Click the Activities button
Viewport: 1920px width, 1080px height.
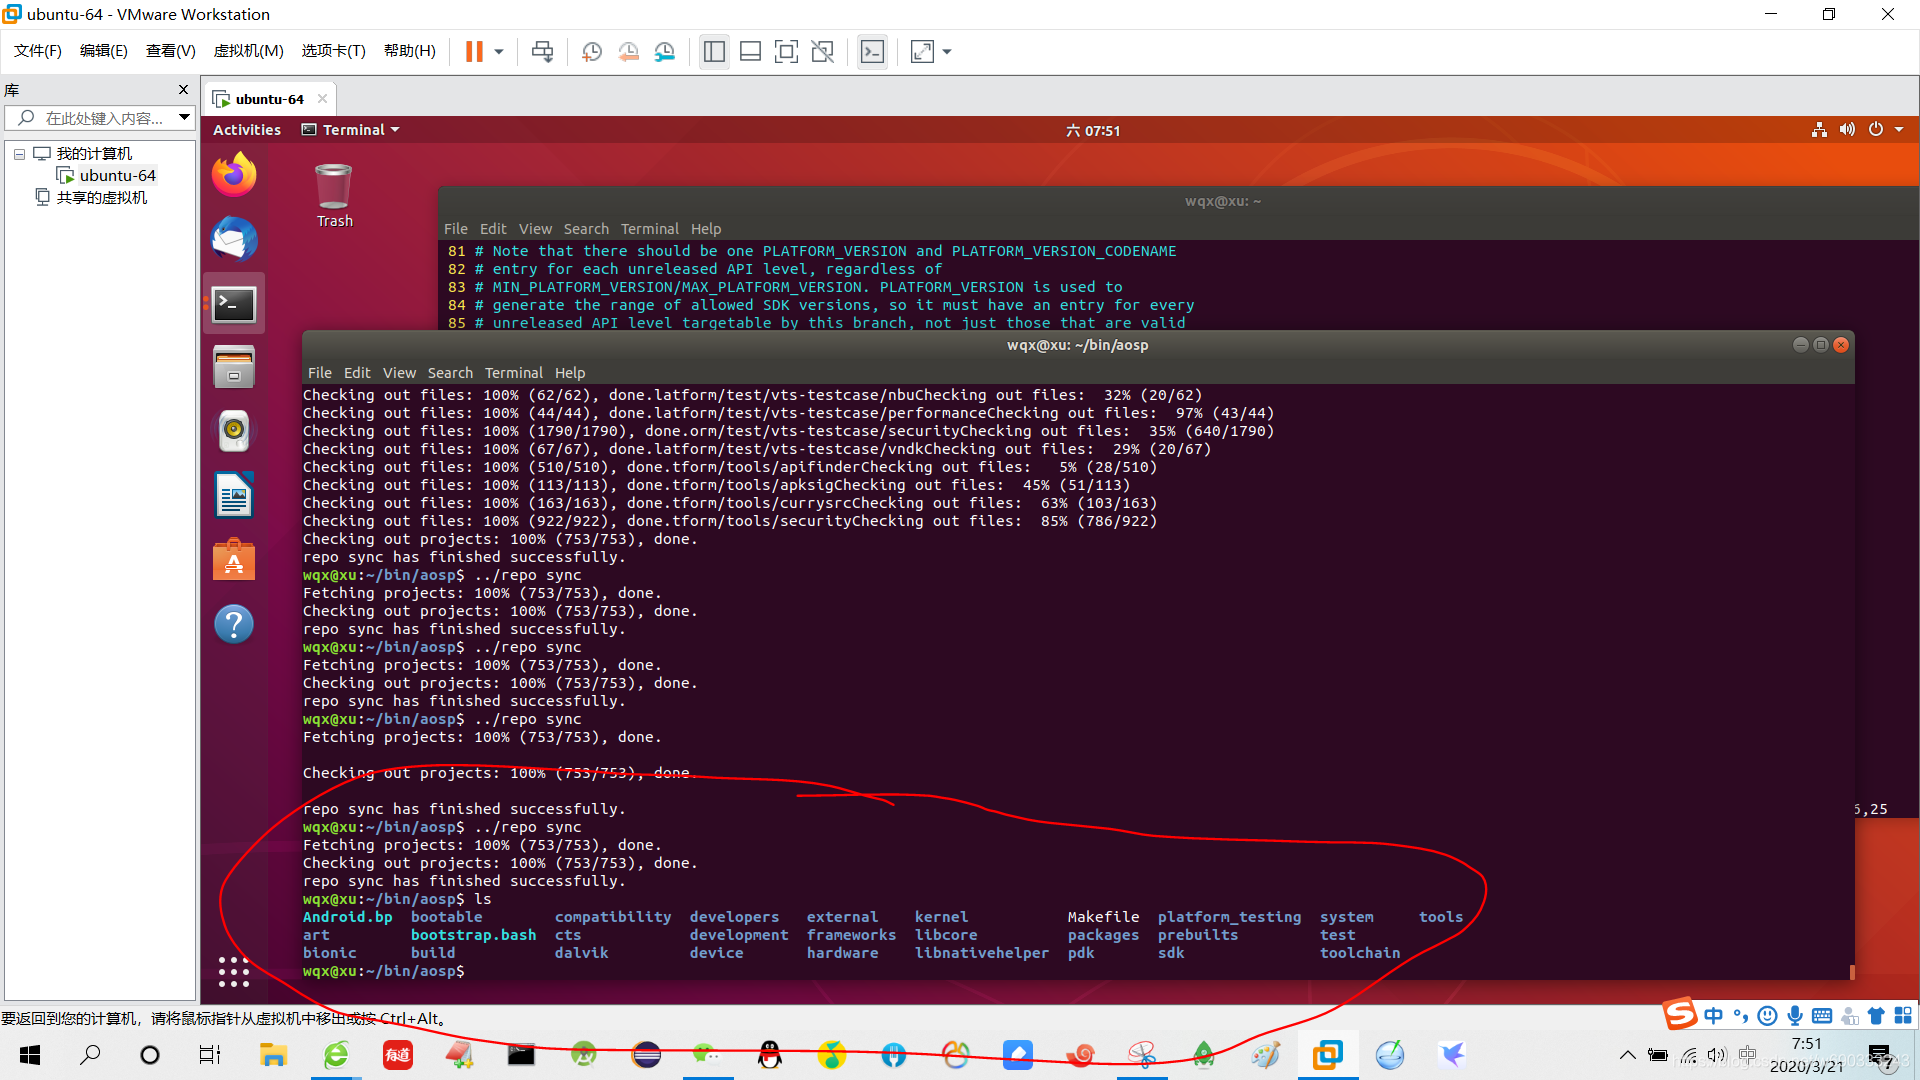(246, 130)
